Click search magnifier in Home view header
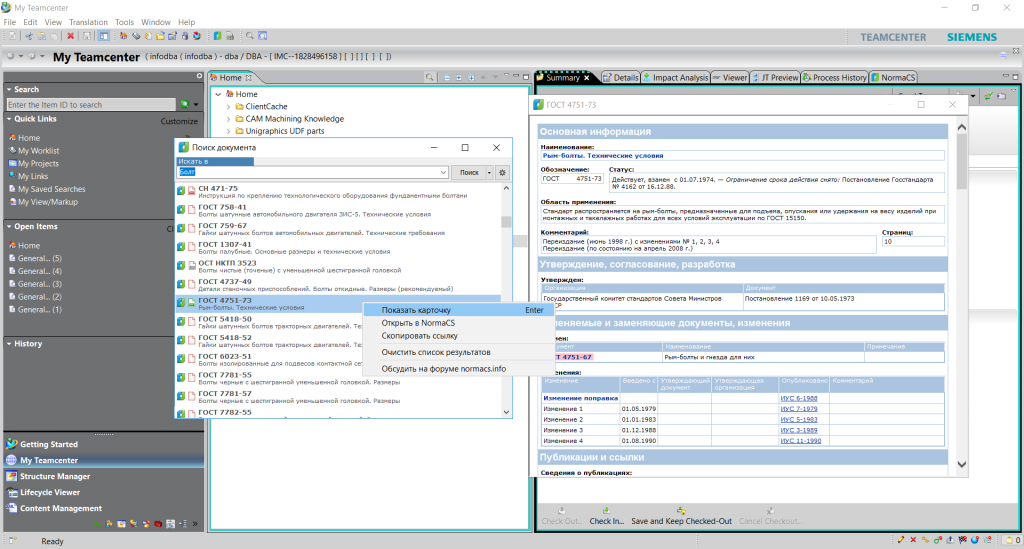Viewport: 1024px width, 549px height. pos(429,77)
